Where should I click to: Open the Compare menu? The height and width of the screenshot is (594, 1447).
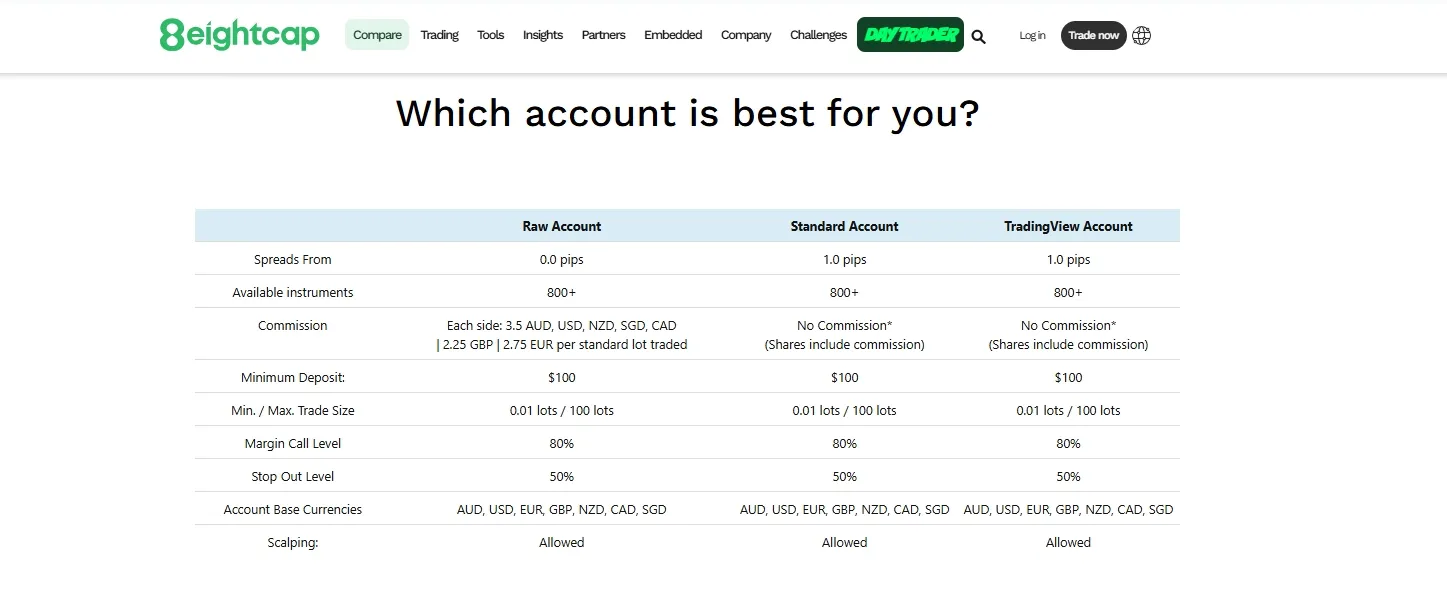(x=377, y=35)
